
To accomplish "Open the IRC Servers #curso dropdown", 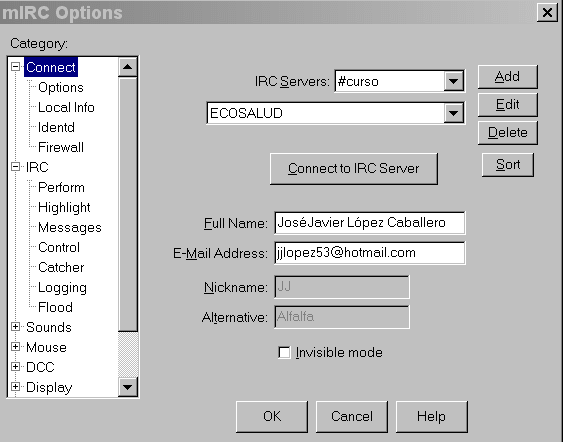I will point(453,81).
